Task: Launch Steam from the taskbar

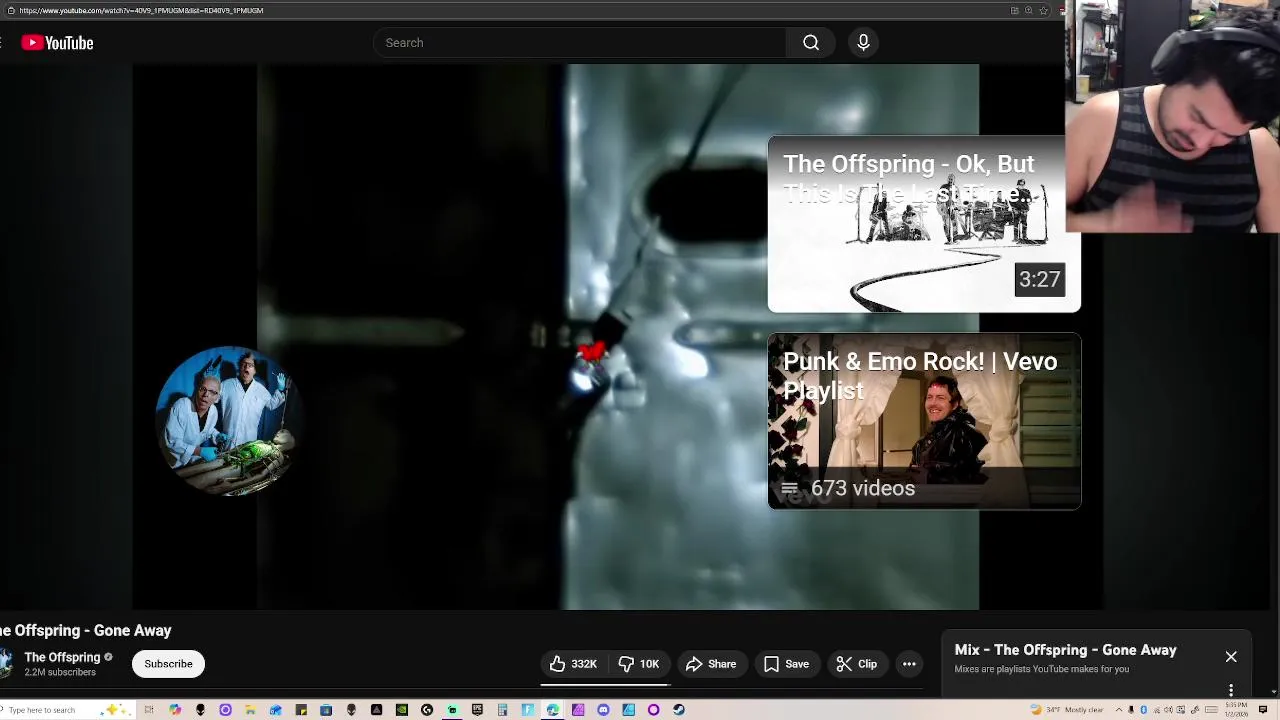Action: tap(679, 710)
